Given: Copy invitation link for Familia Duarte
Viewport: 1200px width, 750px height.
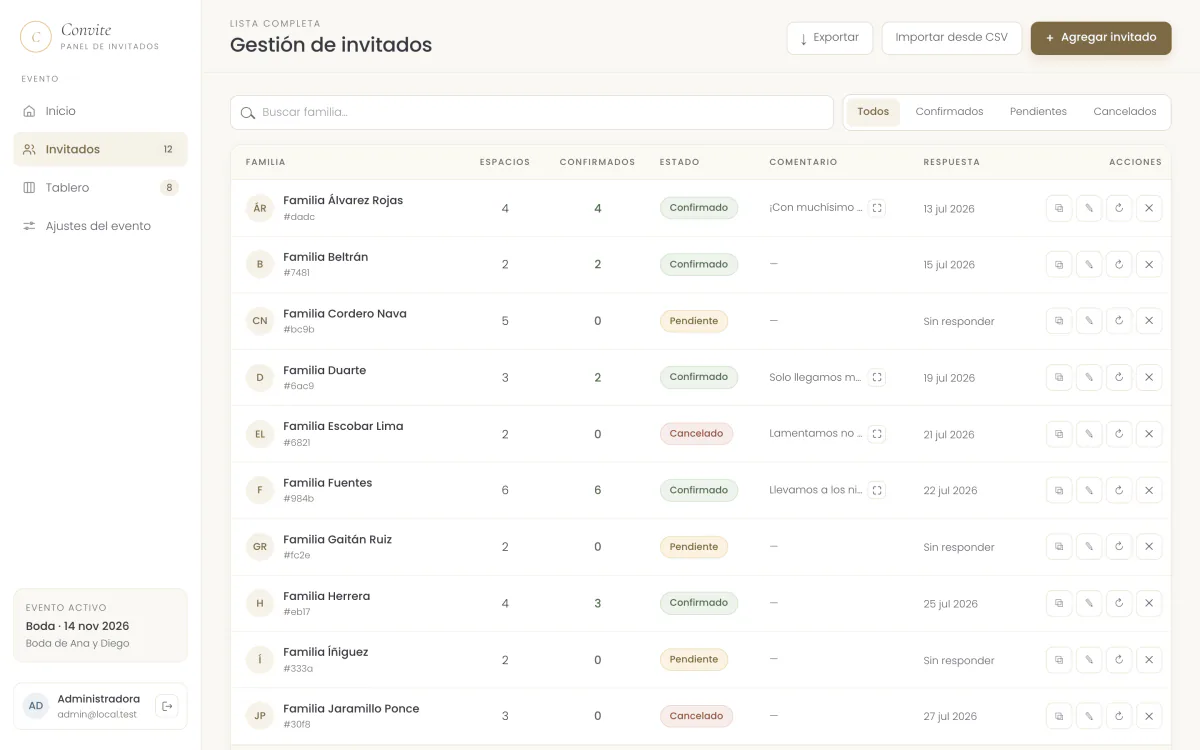Looking at the screenshot, I should tap(1059, 378).
